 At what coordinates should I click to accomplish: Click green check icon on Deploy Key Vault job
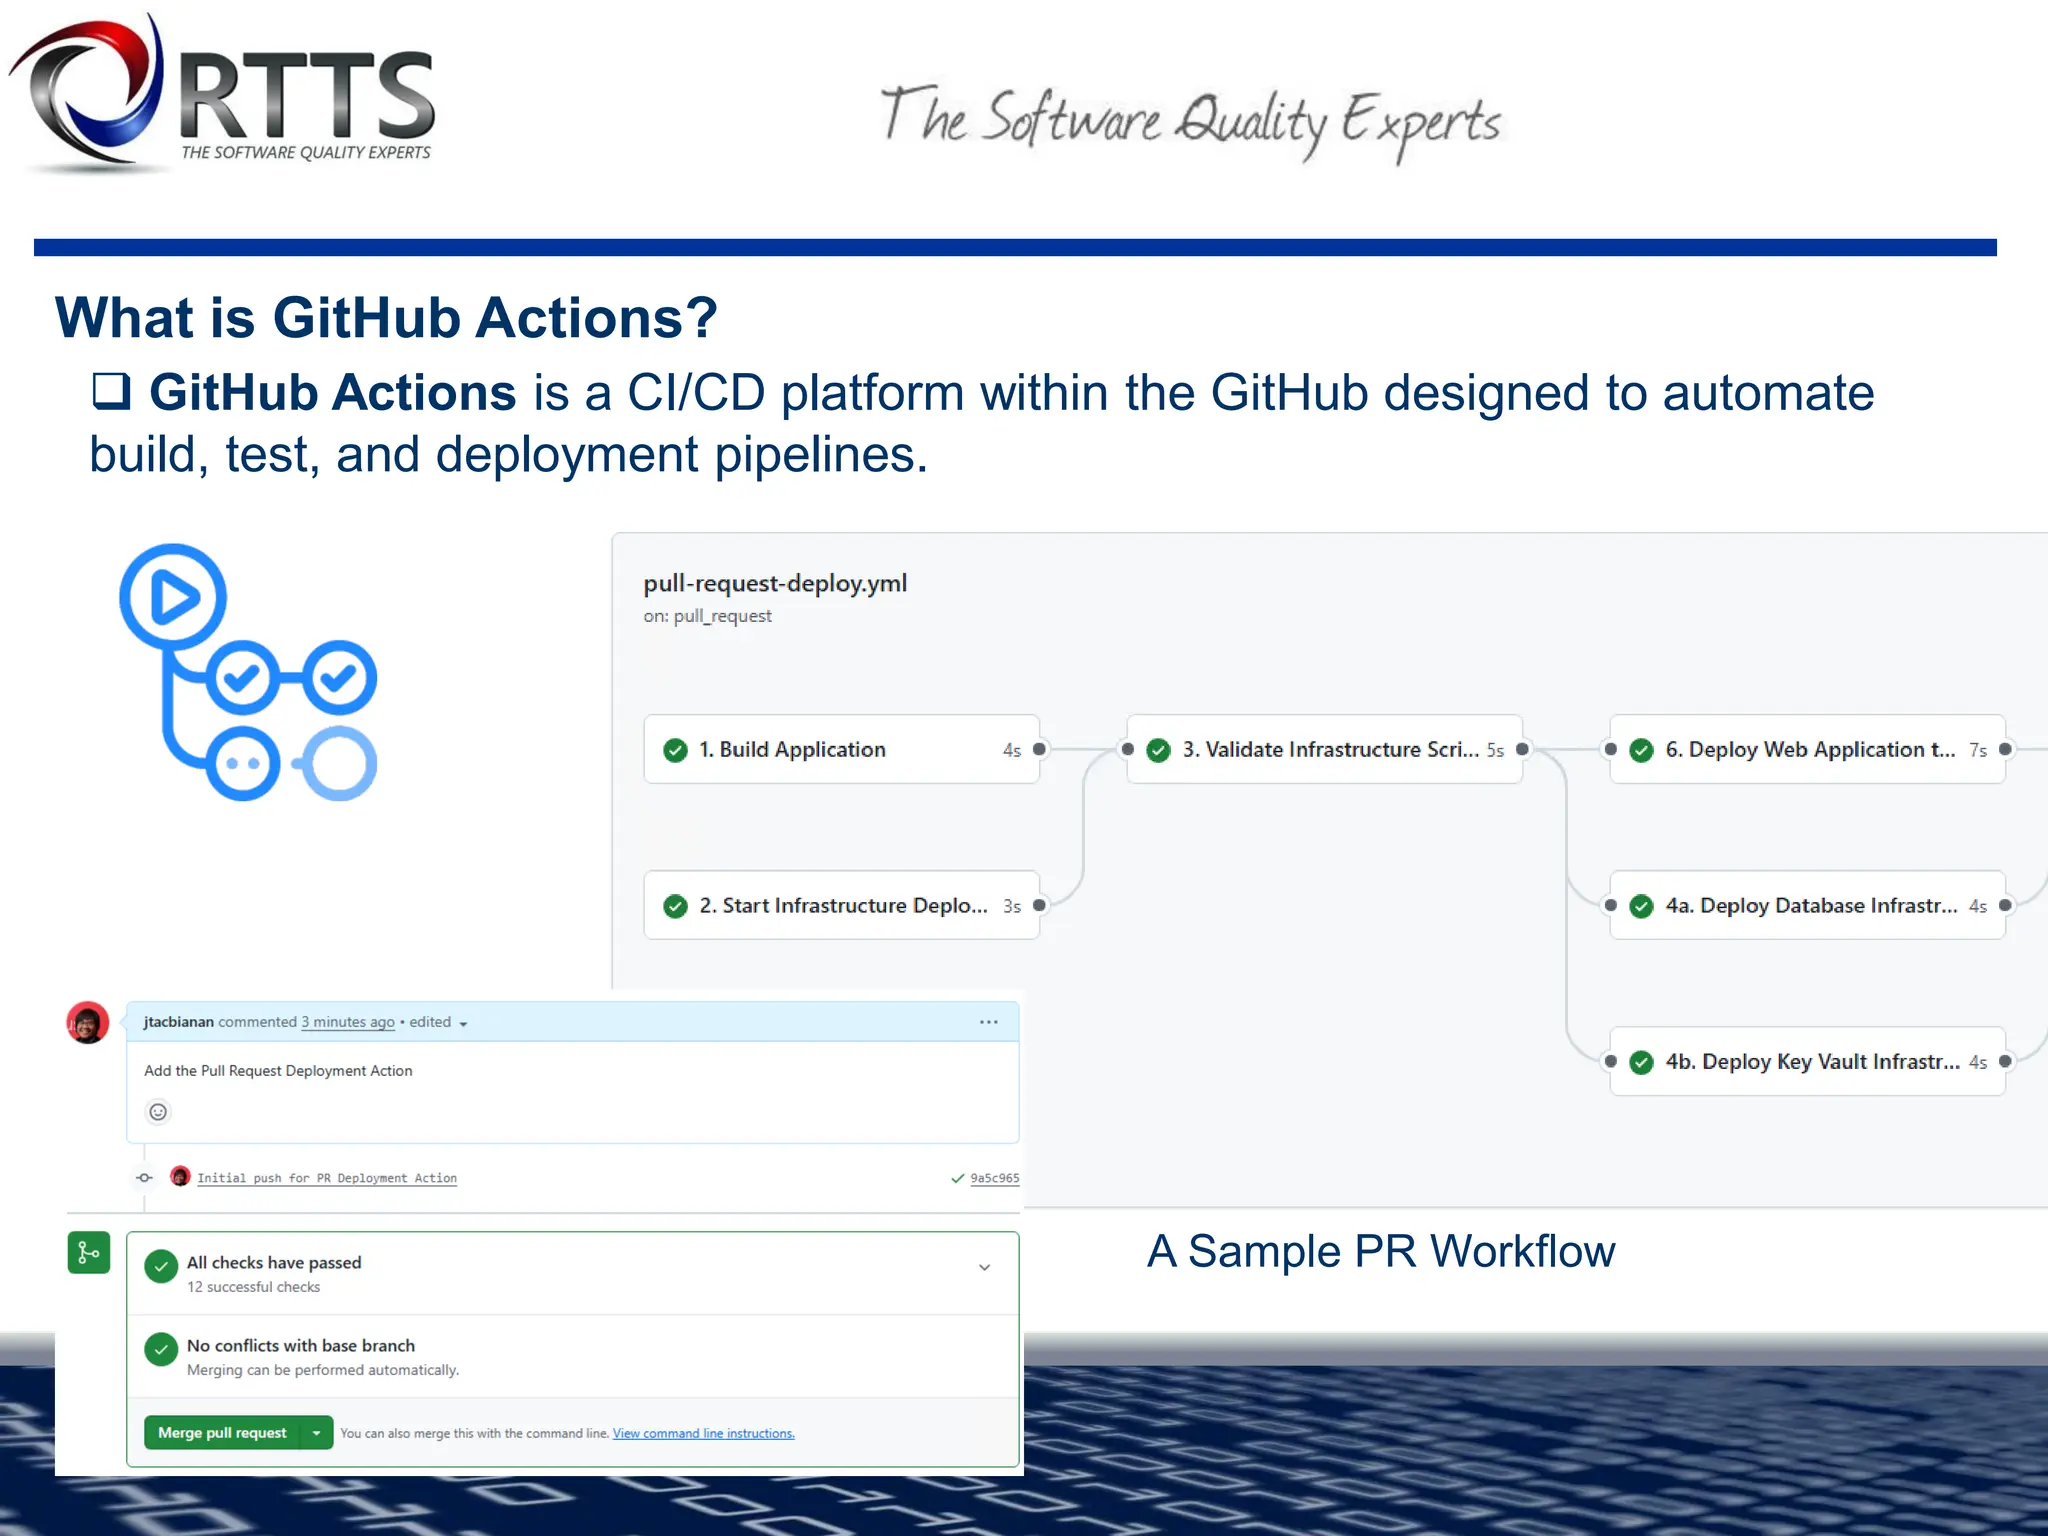[x=1642, y=1062]
